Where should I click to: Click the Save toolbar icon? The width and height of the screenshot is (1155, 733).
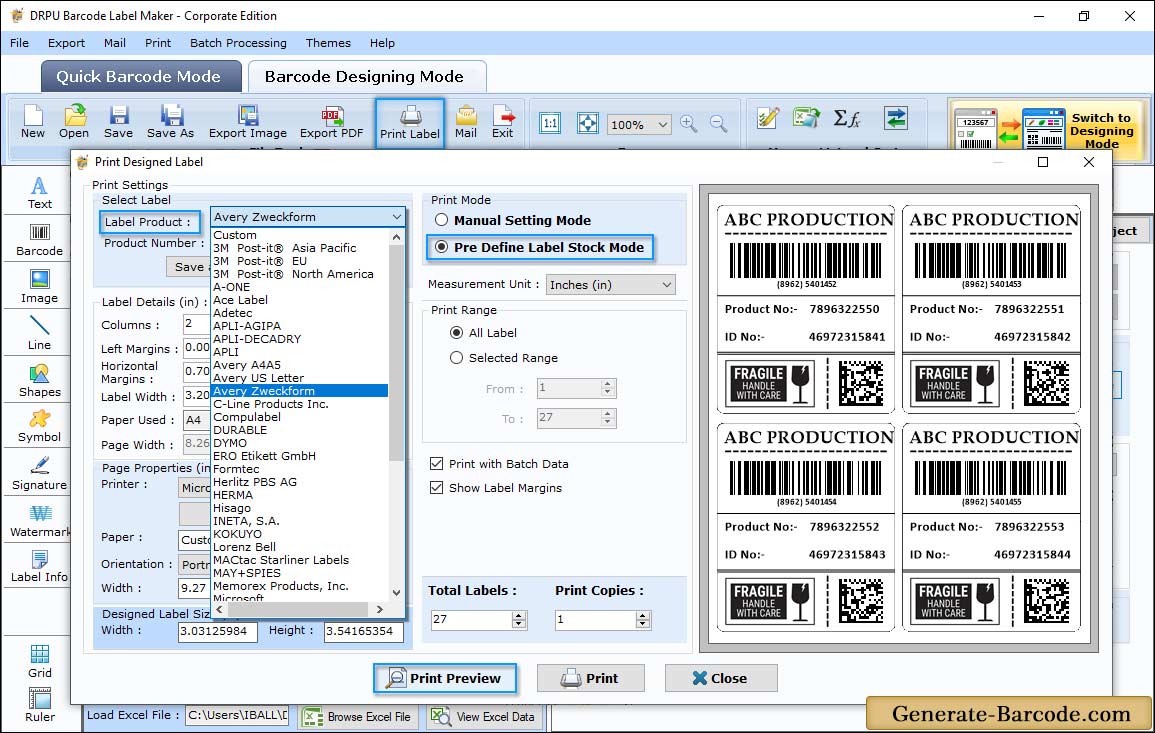coord(118,122)
